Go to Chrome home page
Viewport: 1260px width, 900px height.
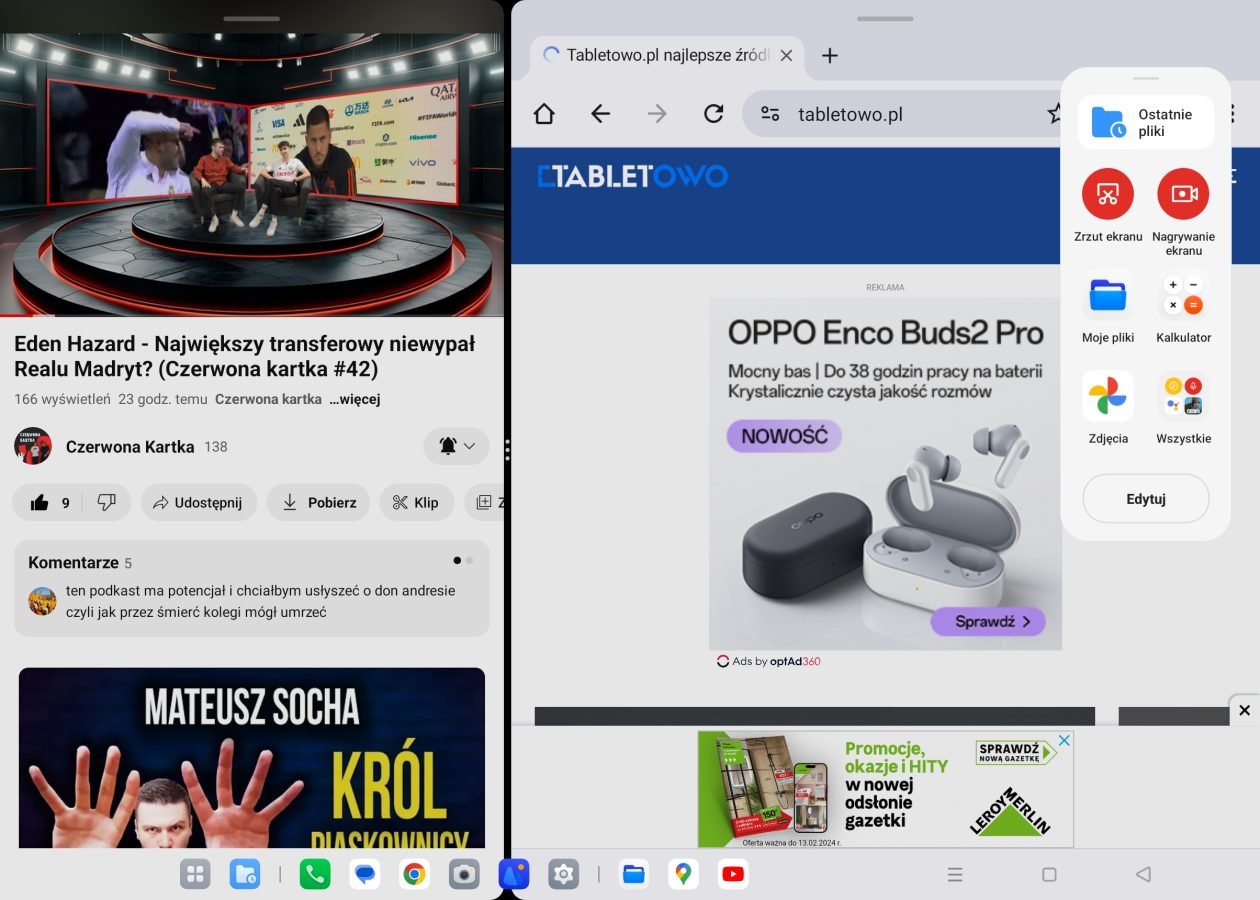[x=544, y=114]
